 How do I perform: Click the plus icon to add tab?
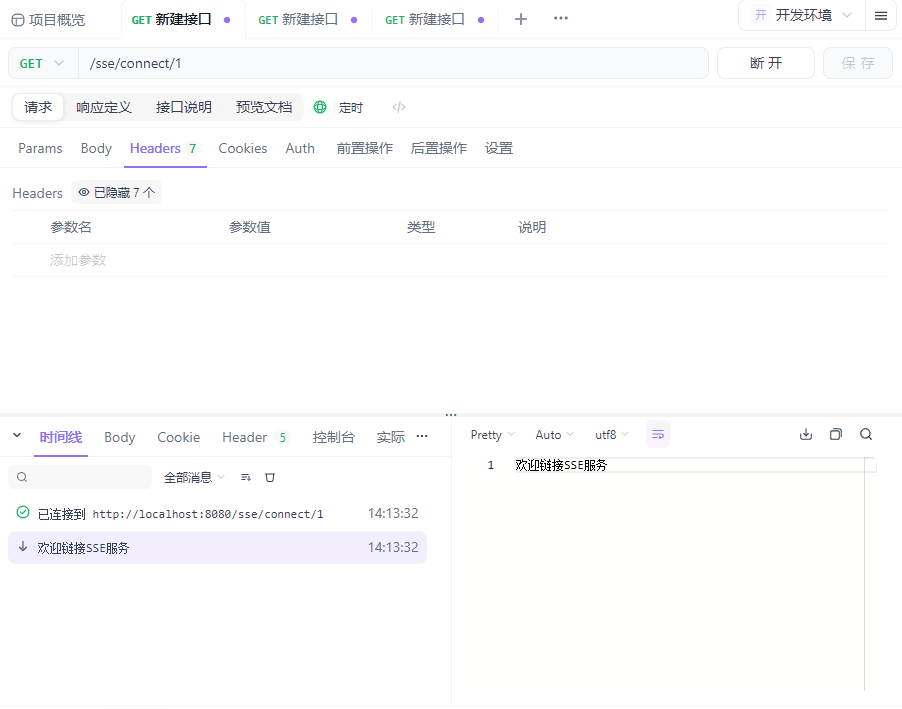521,19
